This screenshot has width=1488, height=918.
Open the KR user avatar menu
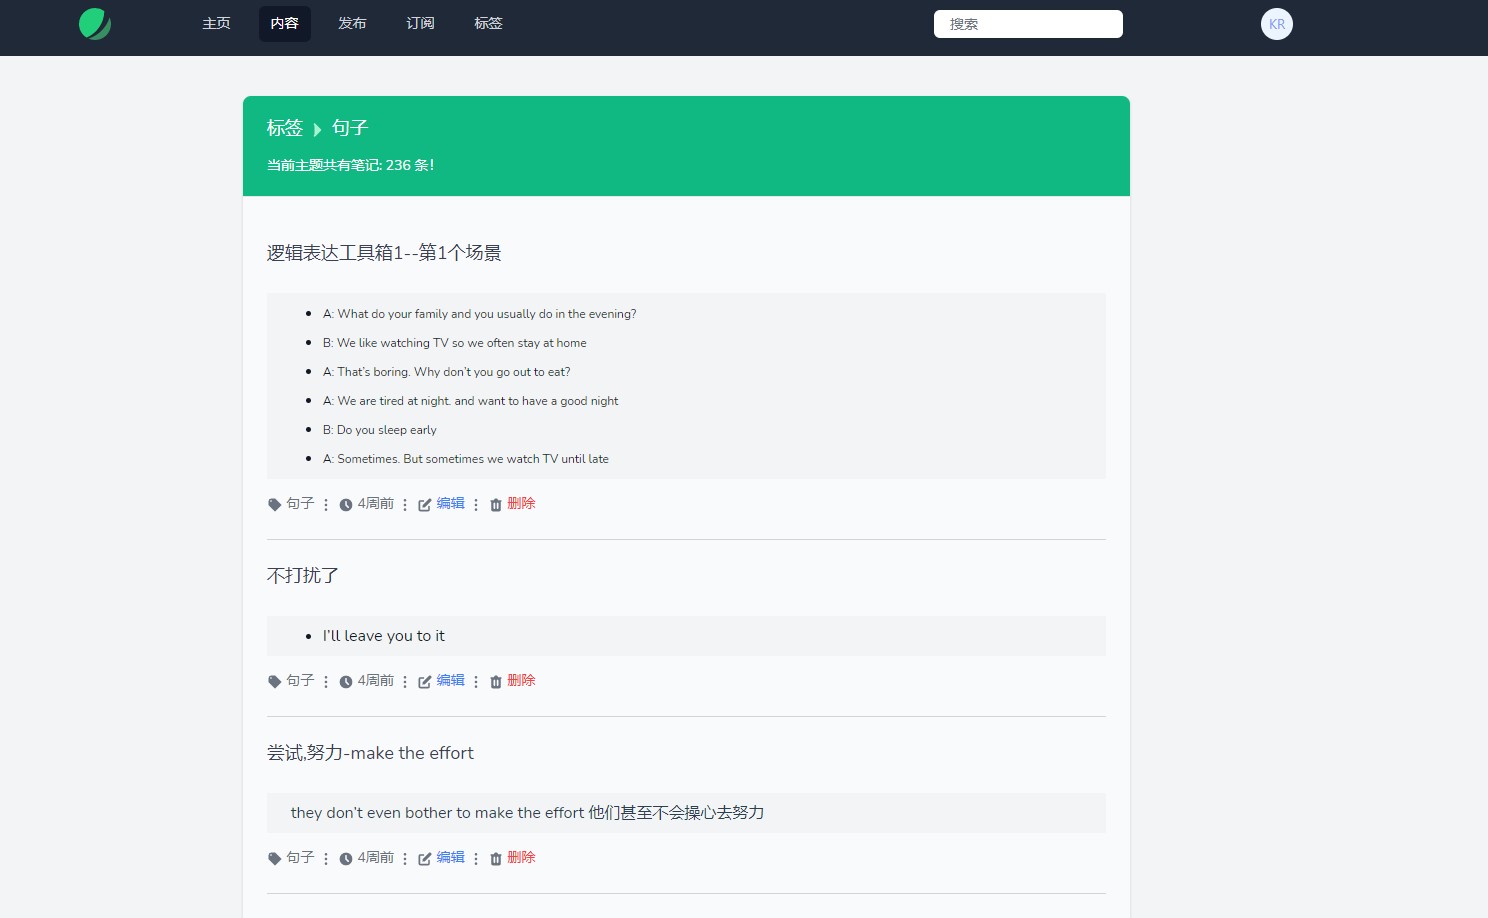pos(1277,24)
